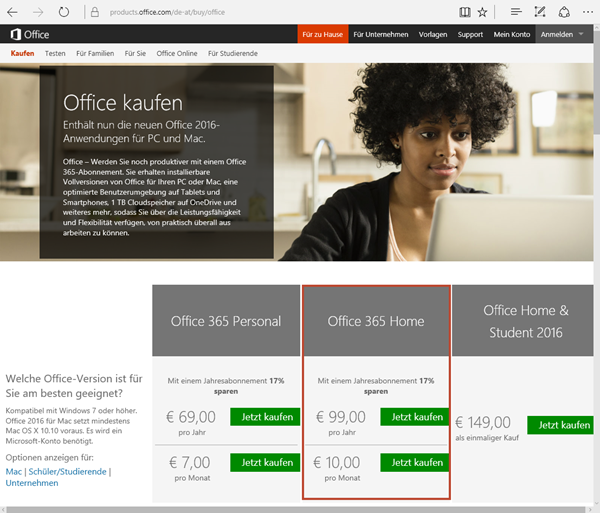The height and width of the screenshot is (513, 600).
Task: Select the Für Studierende sub-navigation tab
Action: (x=233, y=54)
